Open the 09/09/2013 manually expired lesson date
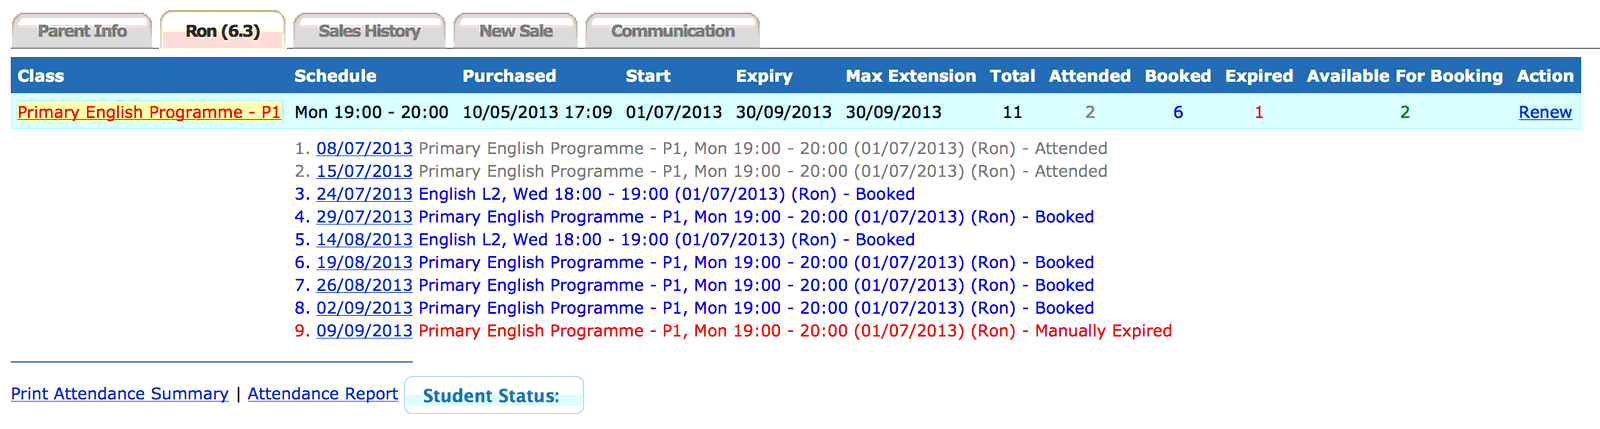The height and width of the screenshot is (429, 1600). [364, 331]
